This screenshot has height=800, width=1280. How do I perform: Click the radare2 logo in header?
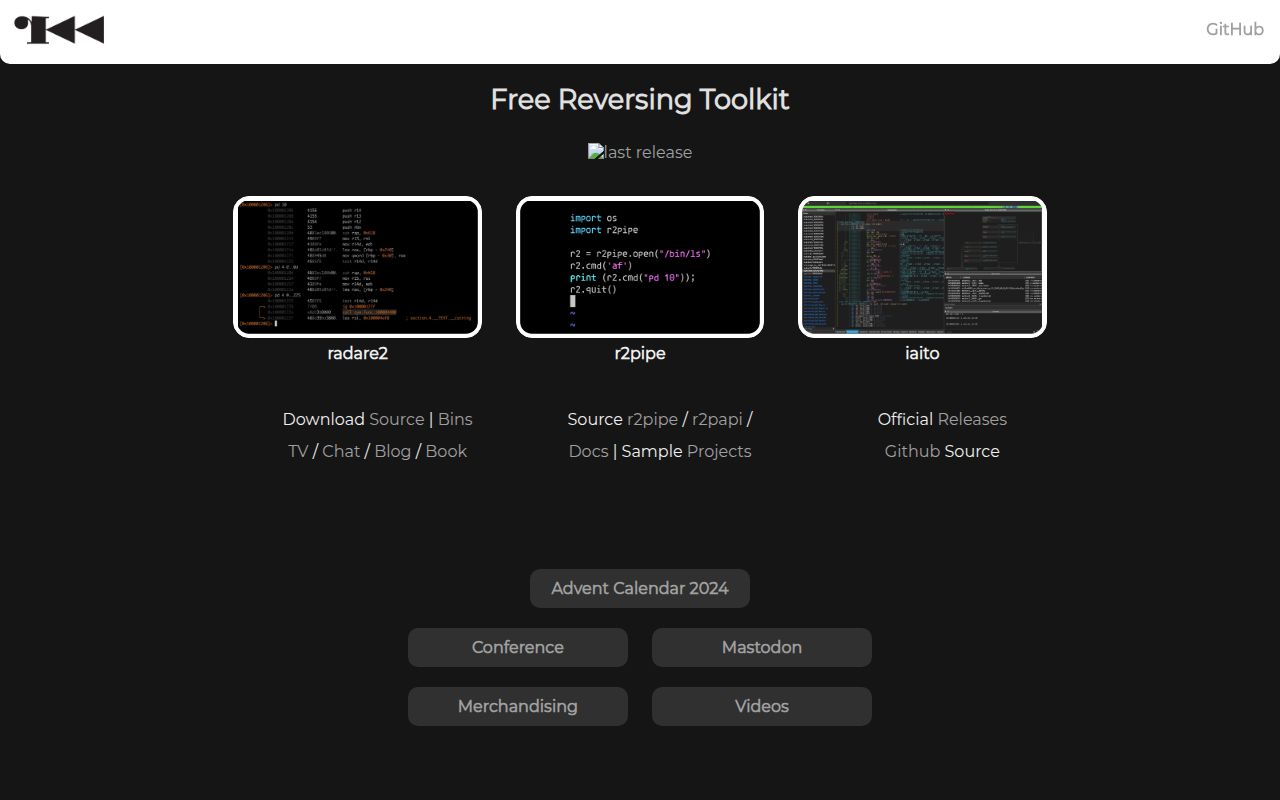point(60,30)
